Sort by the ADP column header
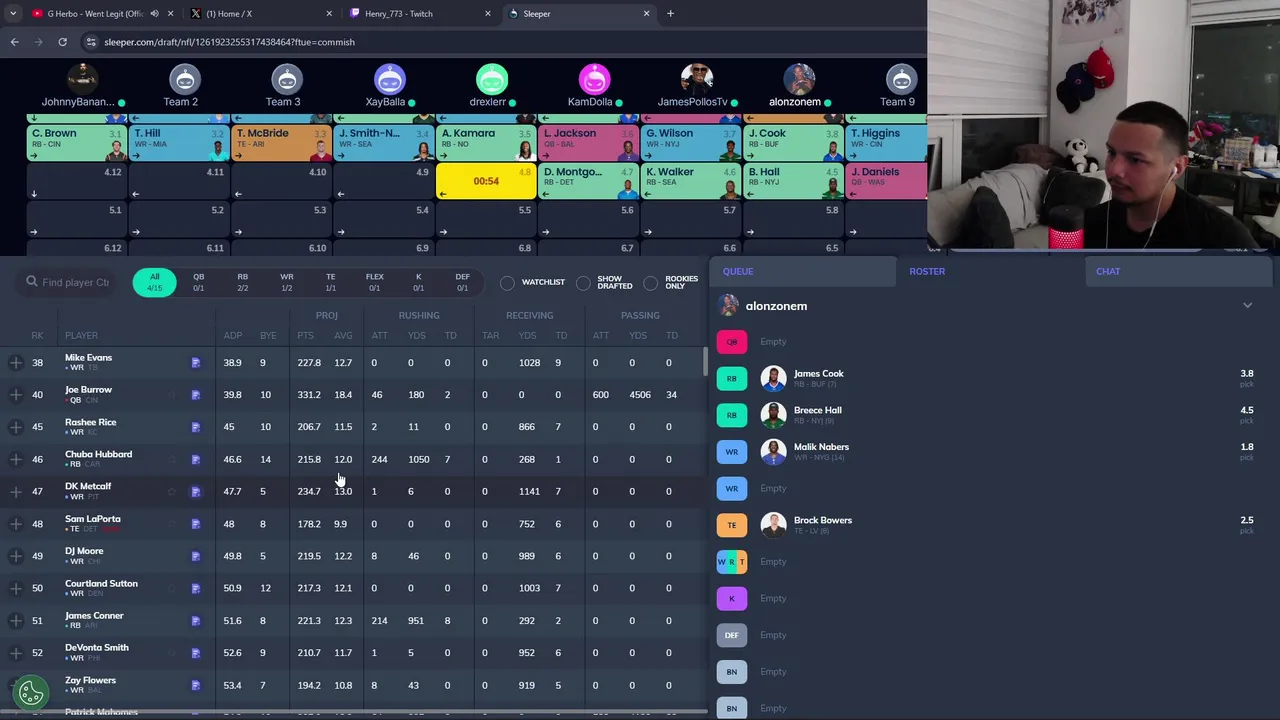1280x720 pixels. [232, 335]
